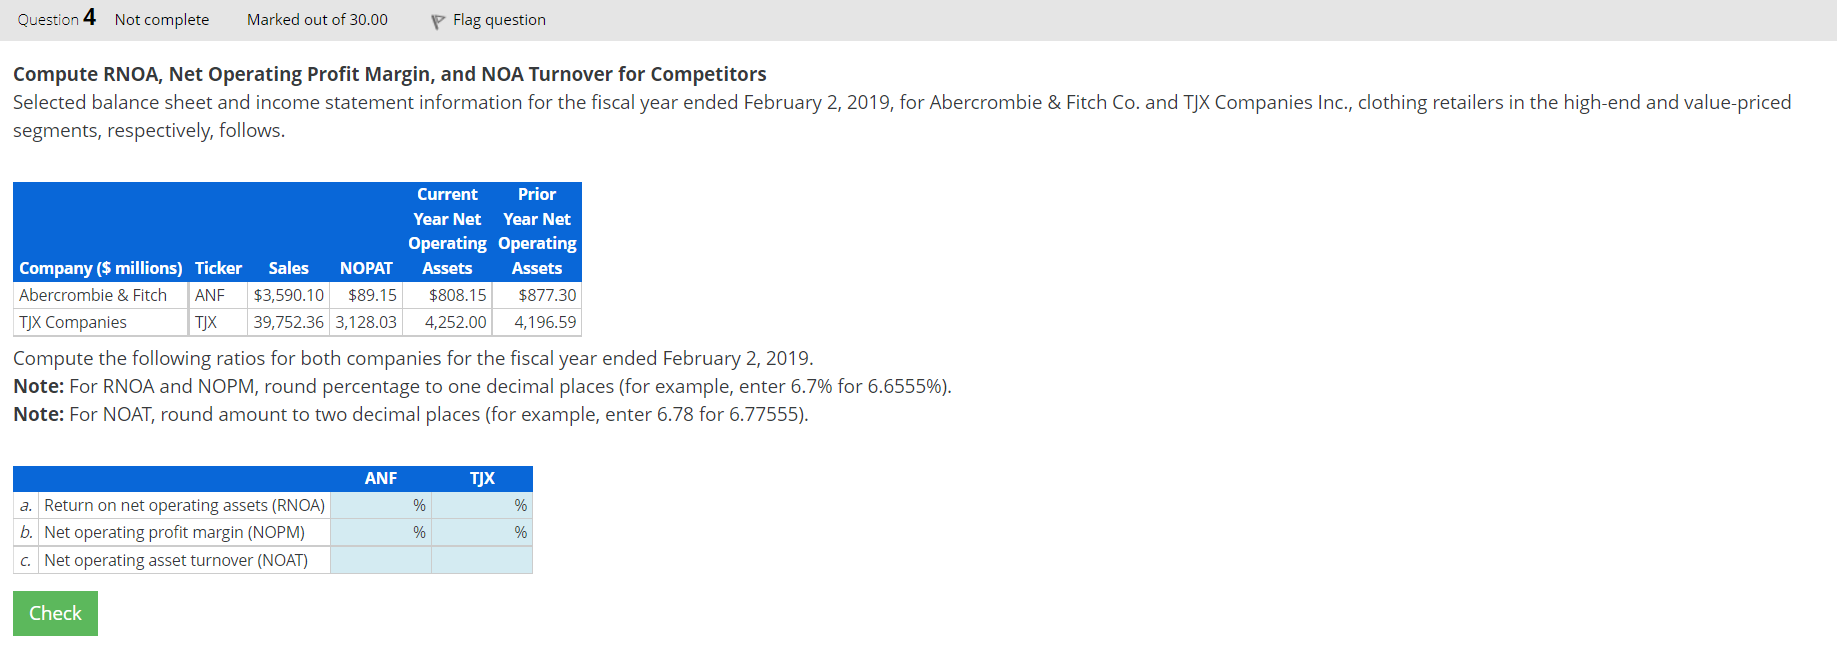Image resolution: width=1837 pixels, height=652 pixels.
Task: Click the flag icon beside Flag question
Action: tap(437, 19)
